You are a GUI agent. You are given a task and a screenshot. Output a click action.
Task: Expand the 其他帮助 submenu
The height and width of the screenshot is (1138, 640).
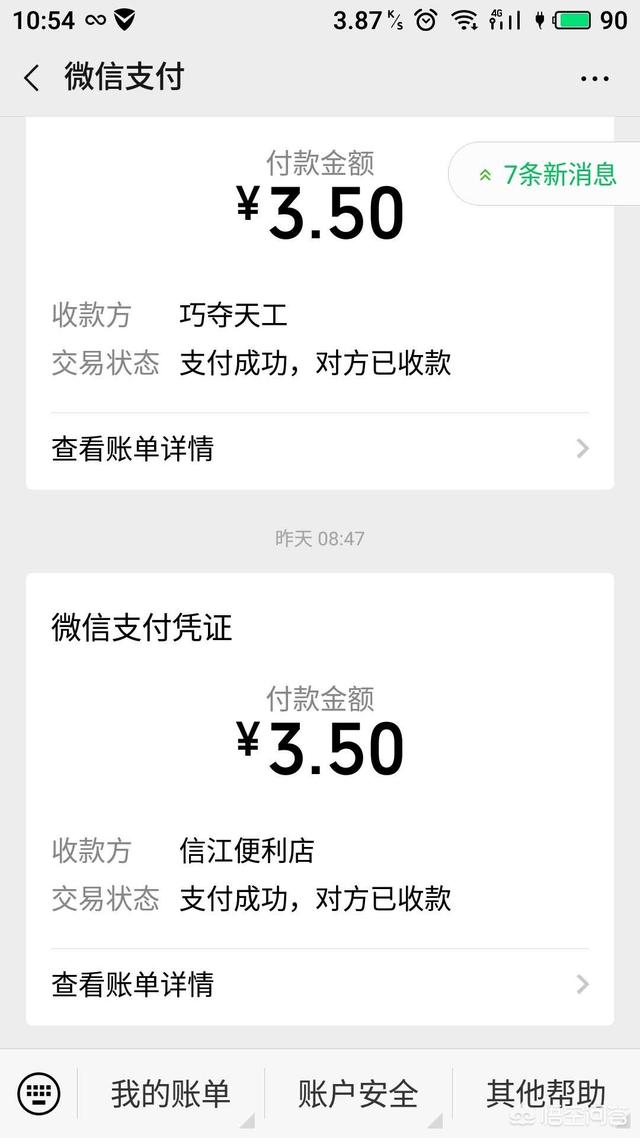pos(541,1094)
